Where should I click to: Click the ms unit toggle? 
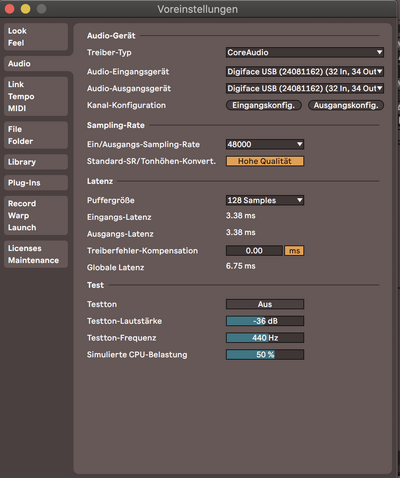pos(294,251)
